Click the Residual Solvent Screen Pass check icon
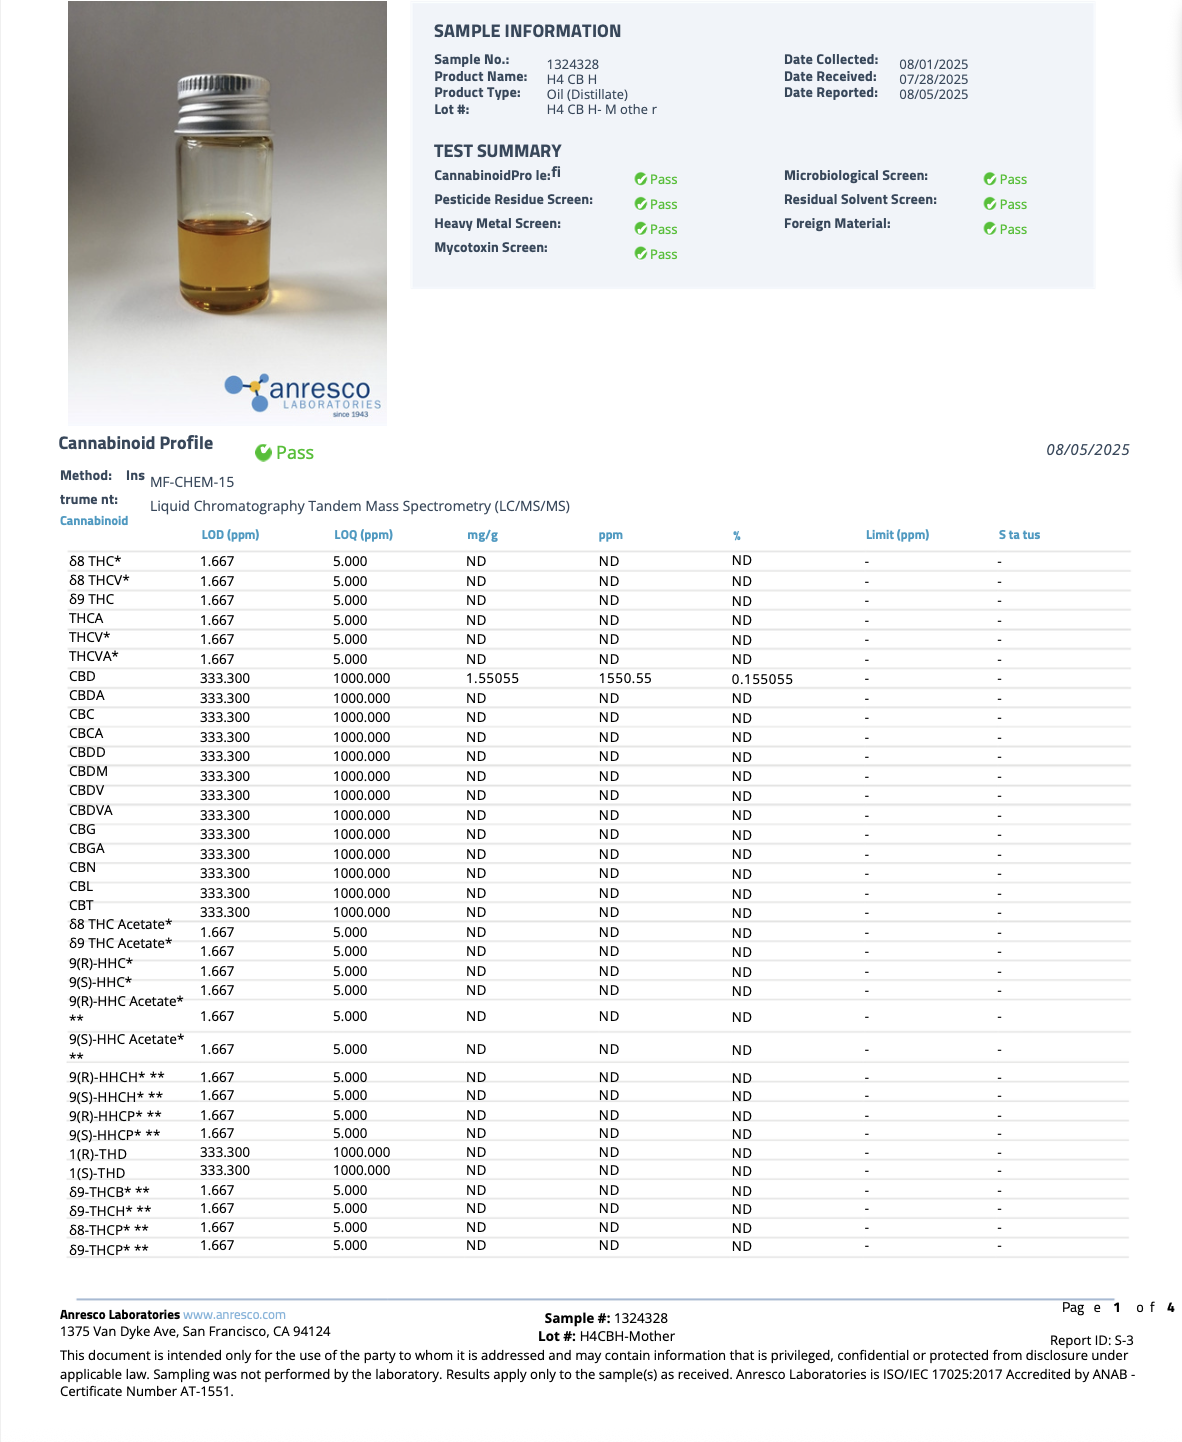The width and height of the screenshot is (1182, 1442). point(989,204)
